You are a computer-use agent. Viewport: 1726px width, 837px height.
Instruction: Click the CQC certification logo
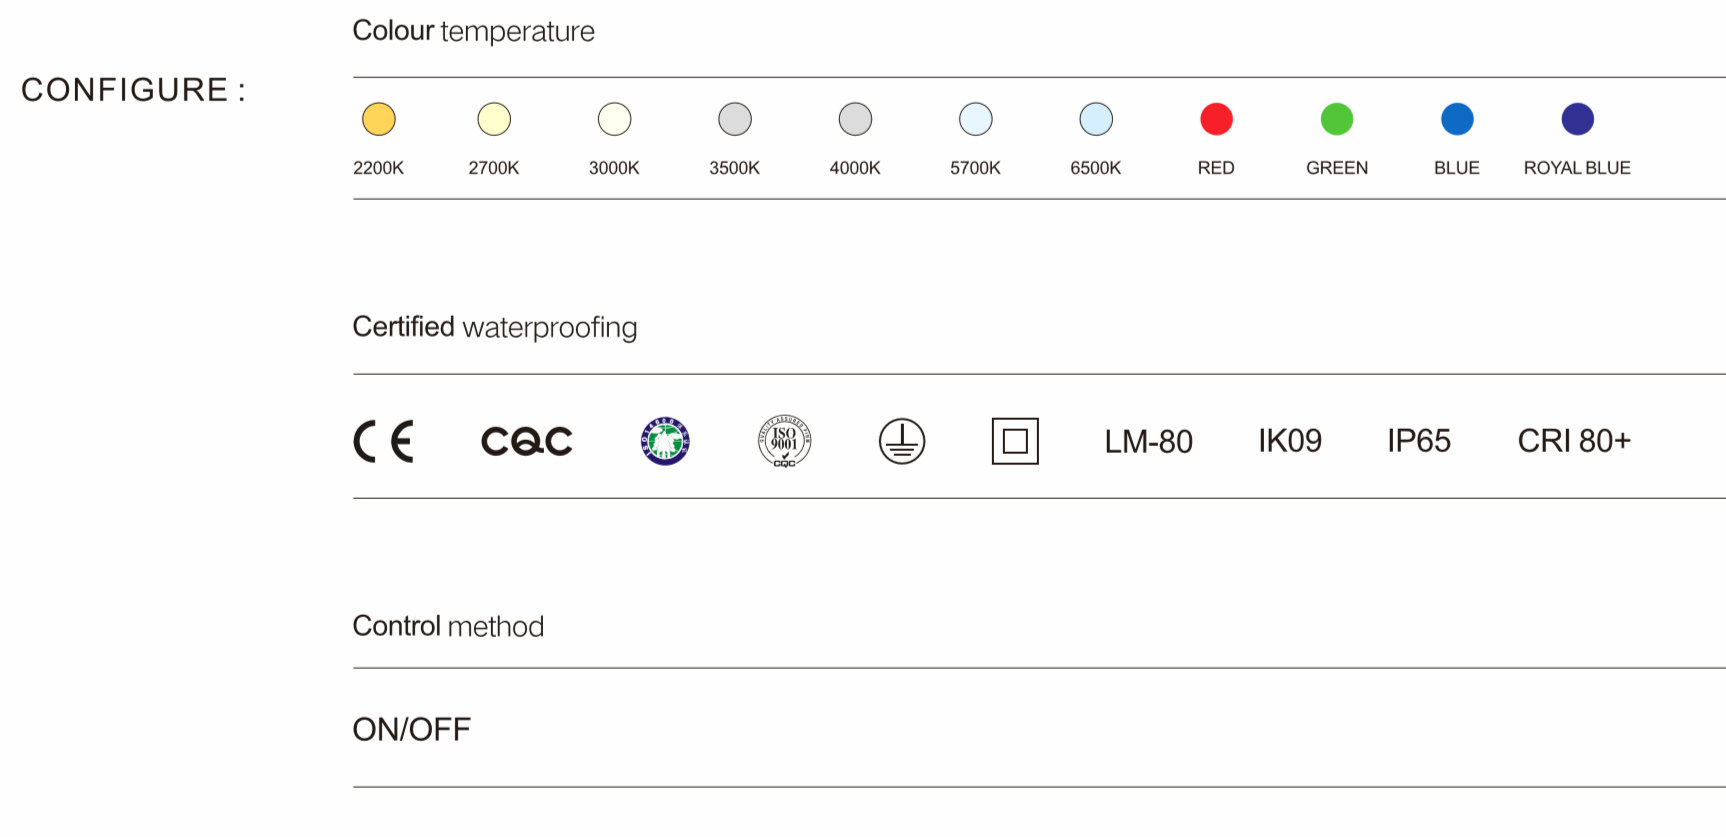(x=527, y=441)
